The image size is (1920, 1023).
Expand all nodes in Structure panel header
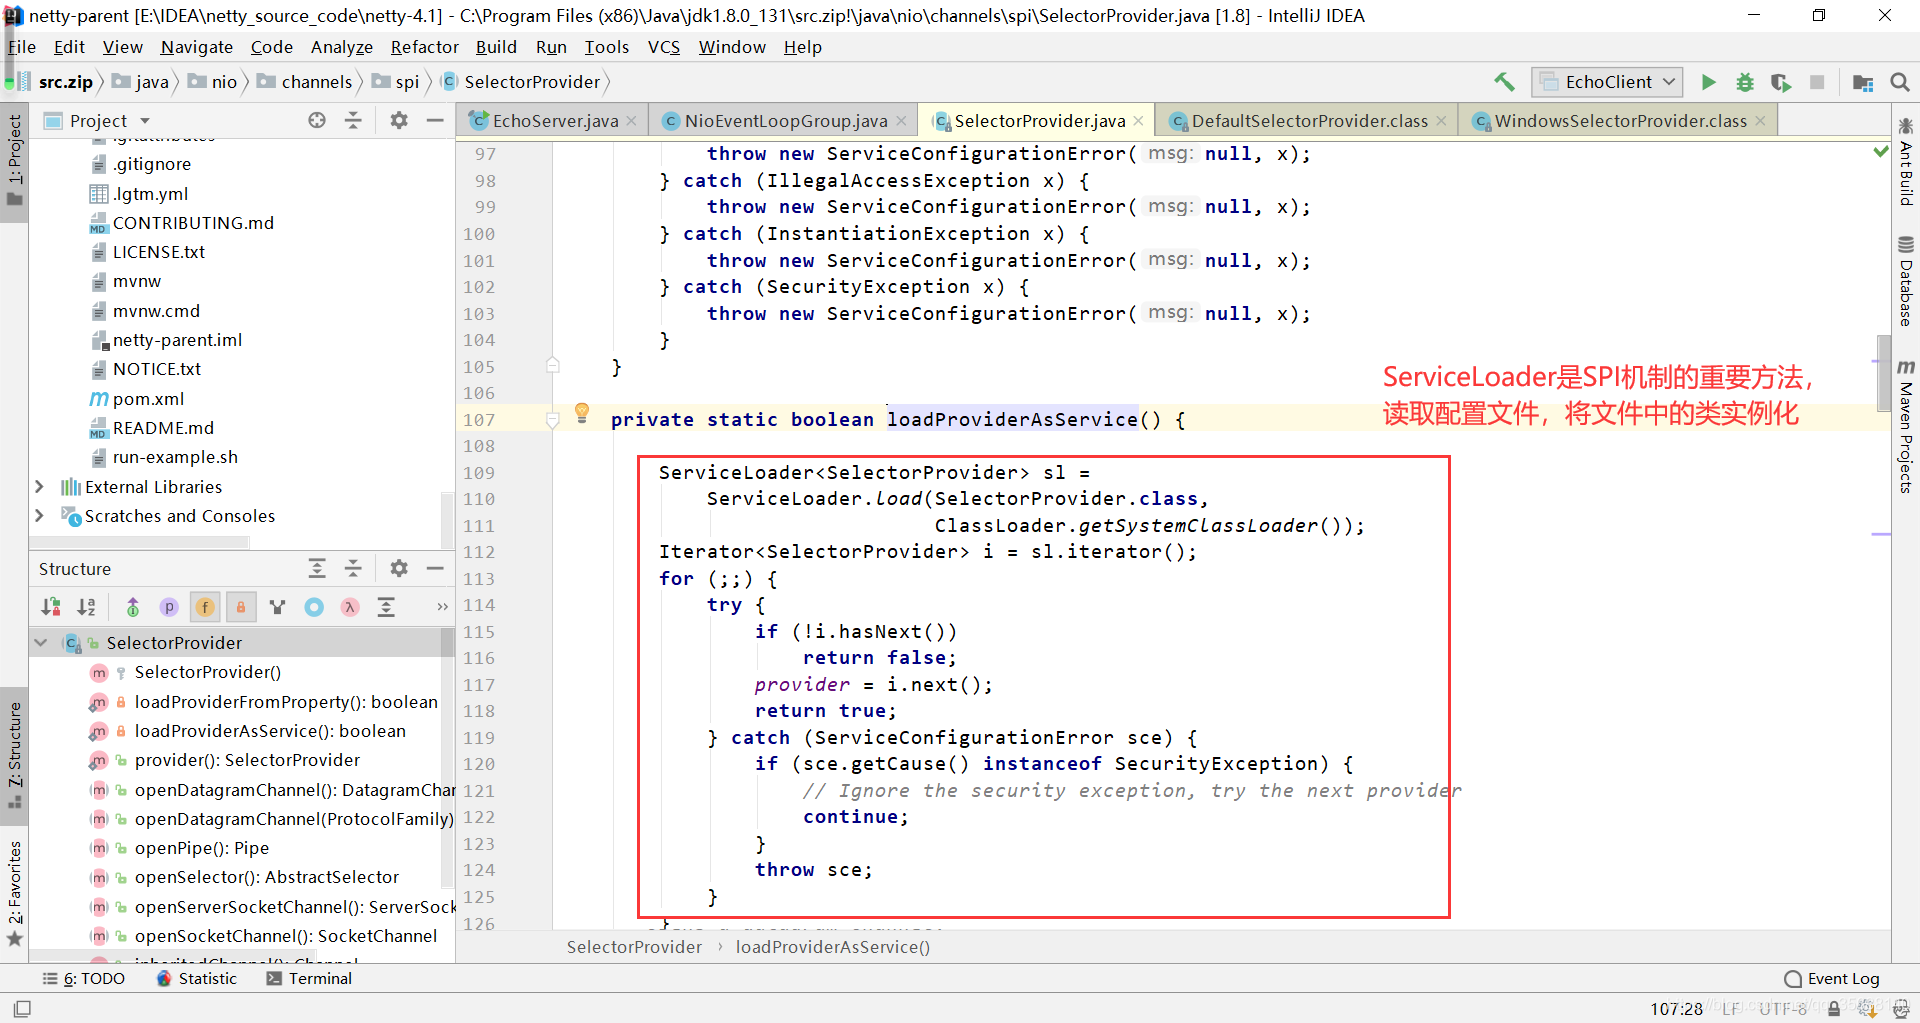click(x=317, y=568)
